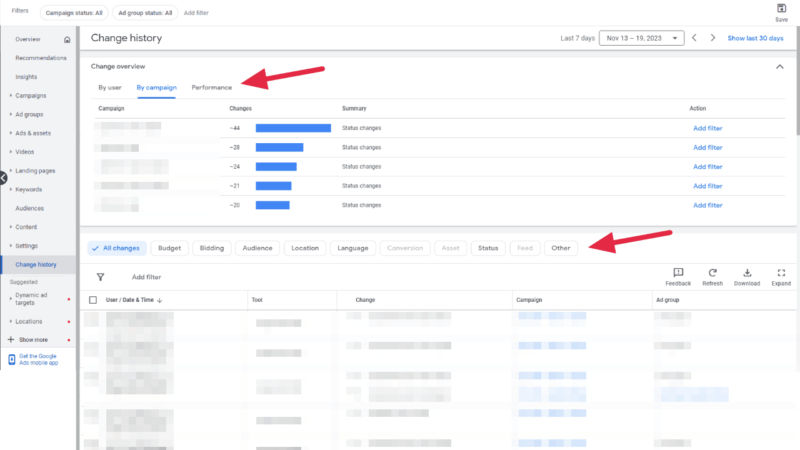800x450 pixels.
Task: Click the ~44 changes blue bar
Action: (x=293, y=128)
